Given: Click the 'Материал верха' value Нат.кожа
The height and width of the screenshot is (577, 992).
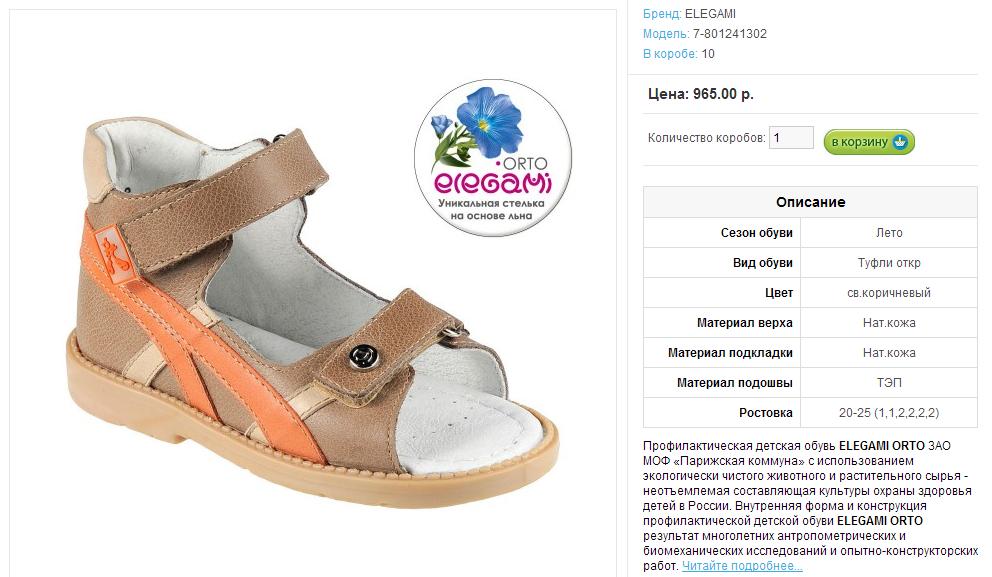Looking at the screenshot, I should (889, 323).
